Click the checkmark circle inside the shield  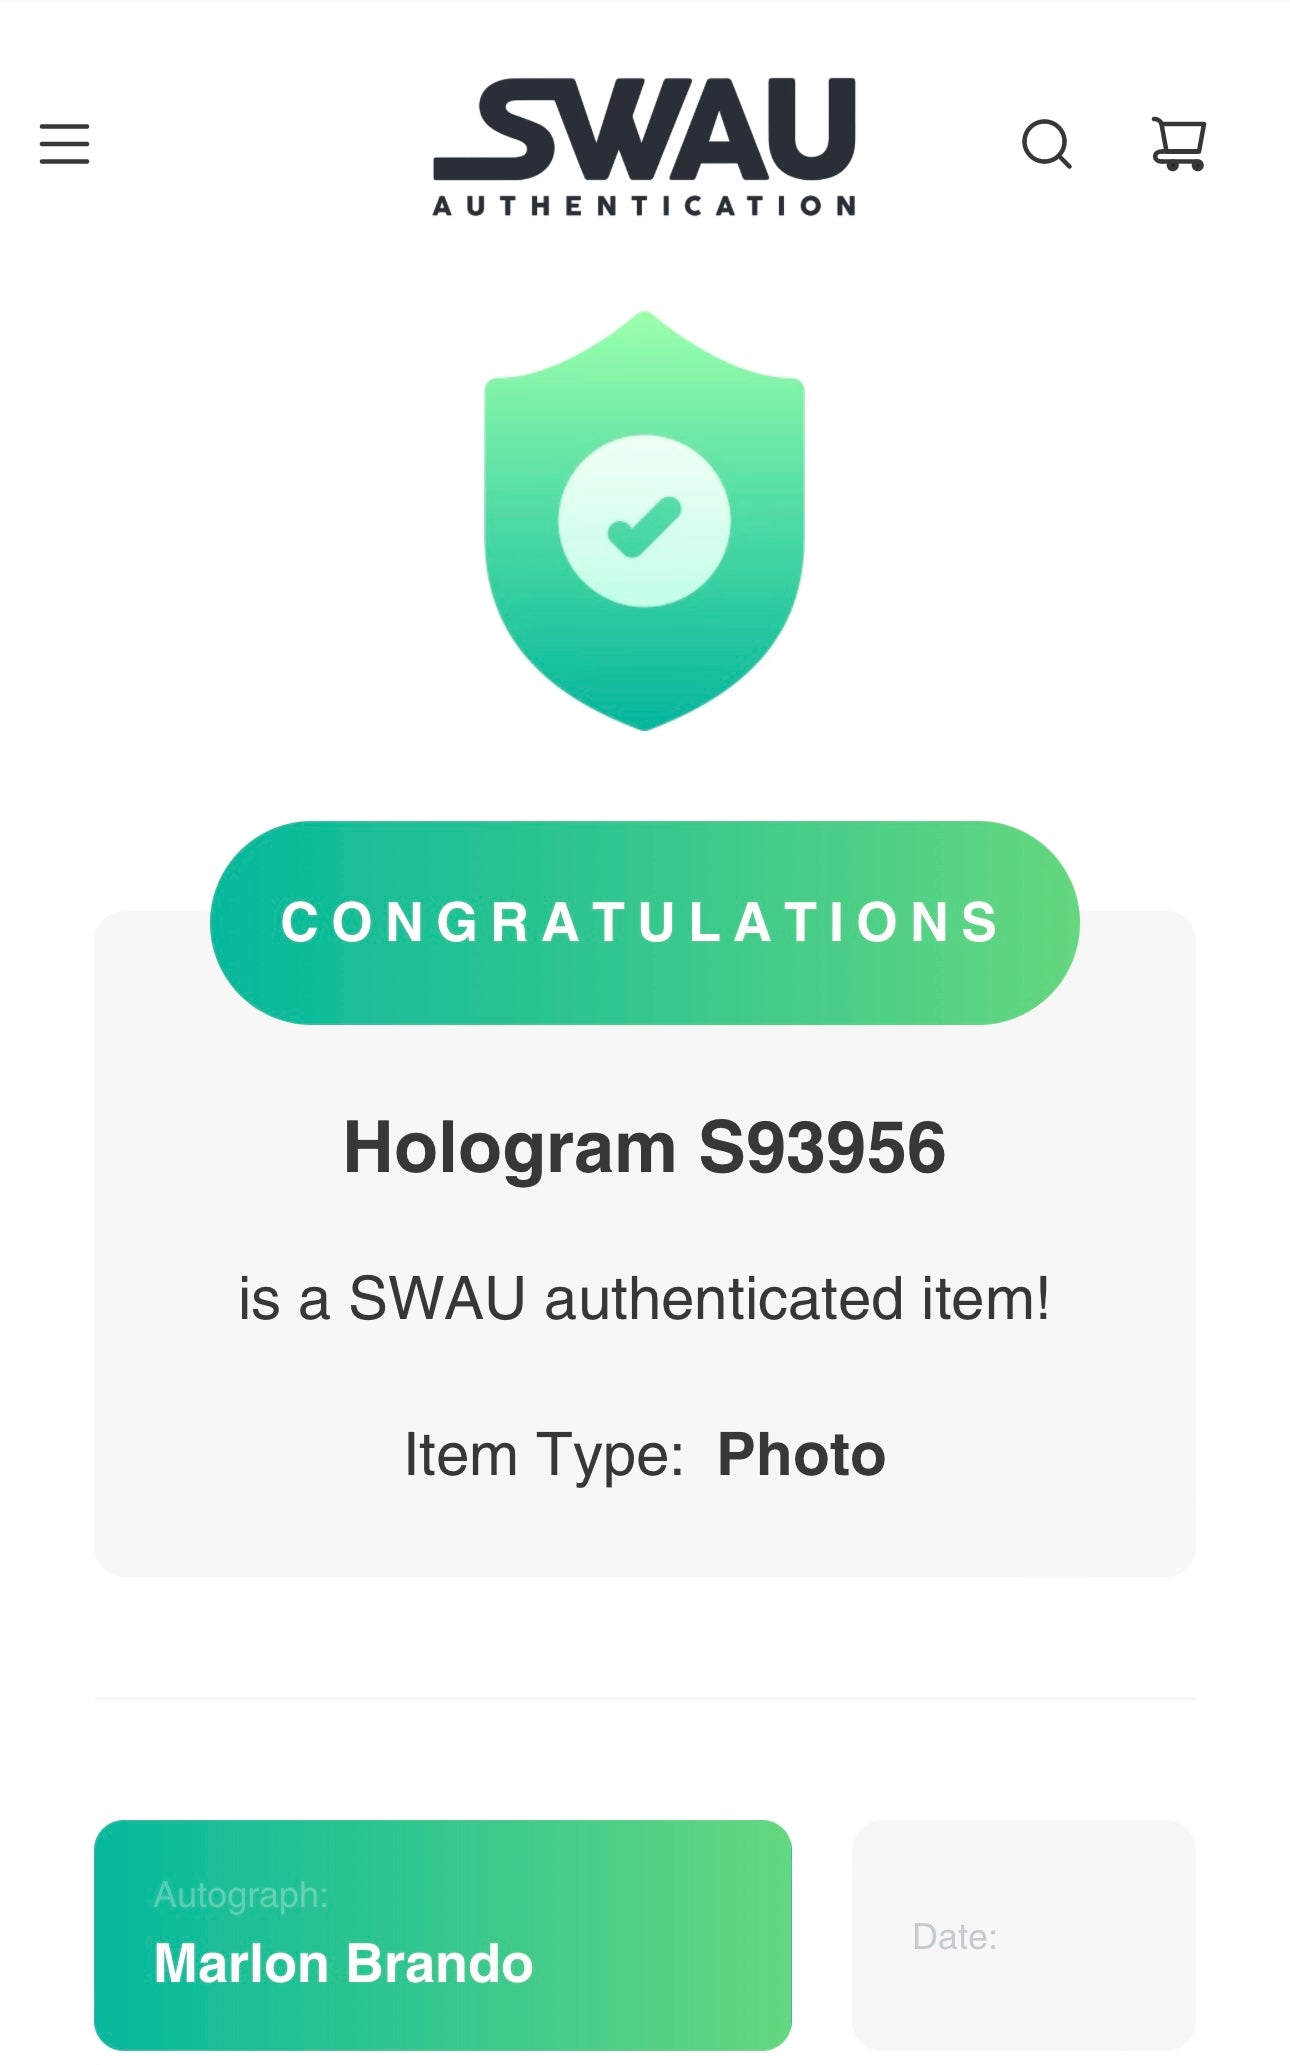[x=644, y=521]
